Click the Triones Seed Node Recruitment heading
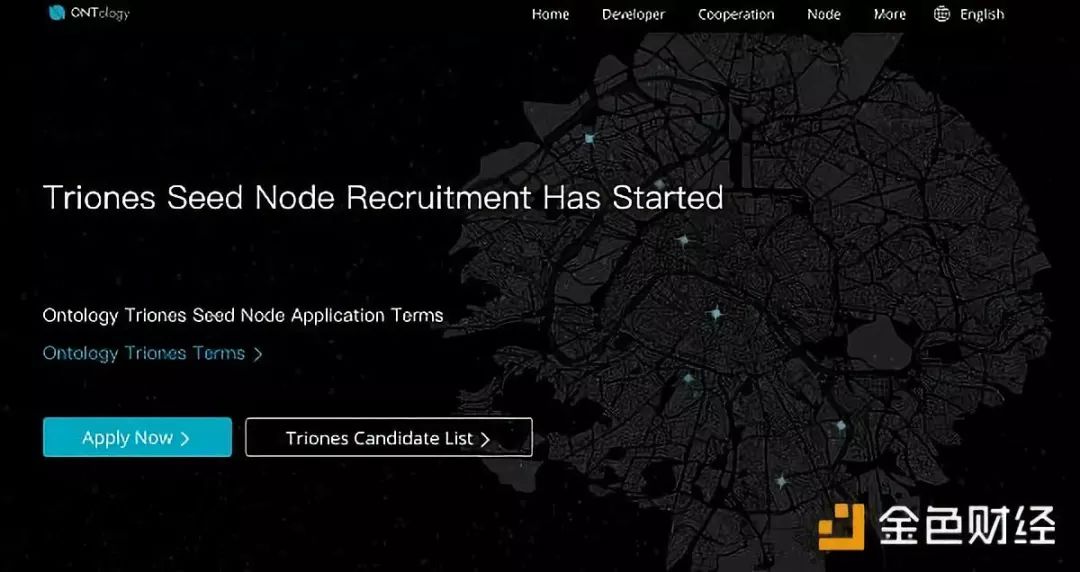This screenshot has width=1080, height=572. tap(383, 198)
